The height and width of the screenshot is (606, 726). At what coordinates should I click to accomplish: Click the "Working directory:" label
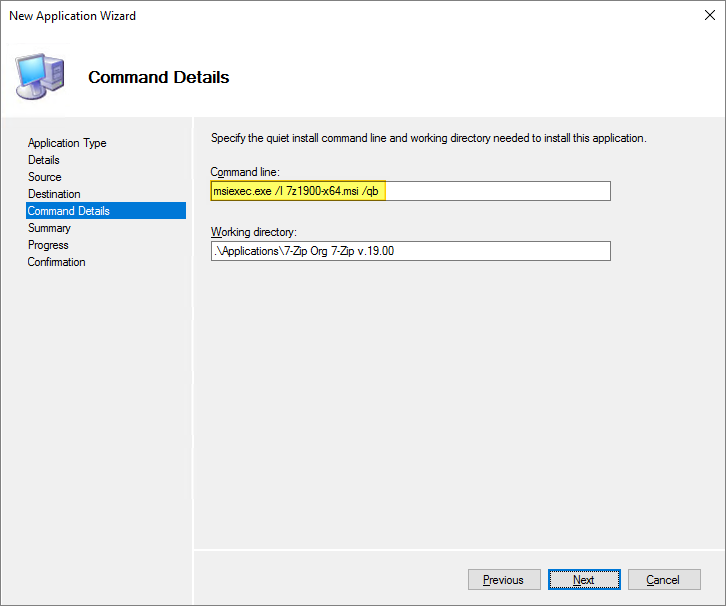click(254, 232)
